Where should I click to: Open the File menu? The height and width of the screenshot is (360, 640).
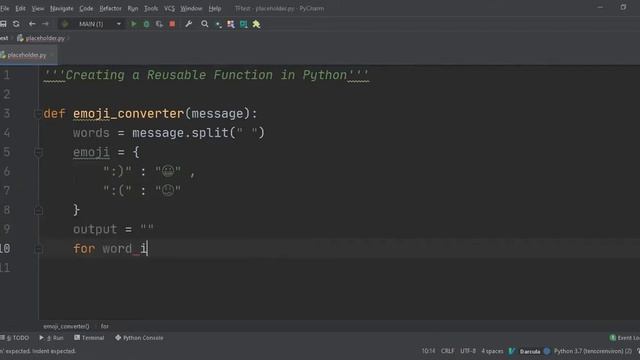[x=4, y=8]
